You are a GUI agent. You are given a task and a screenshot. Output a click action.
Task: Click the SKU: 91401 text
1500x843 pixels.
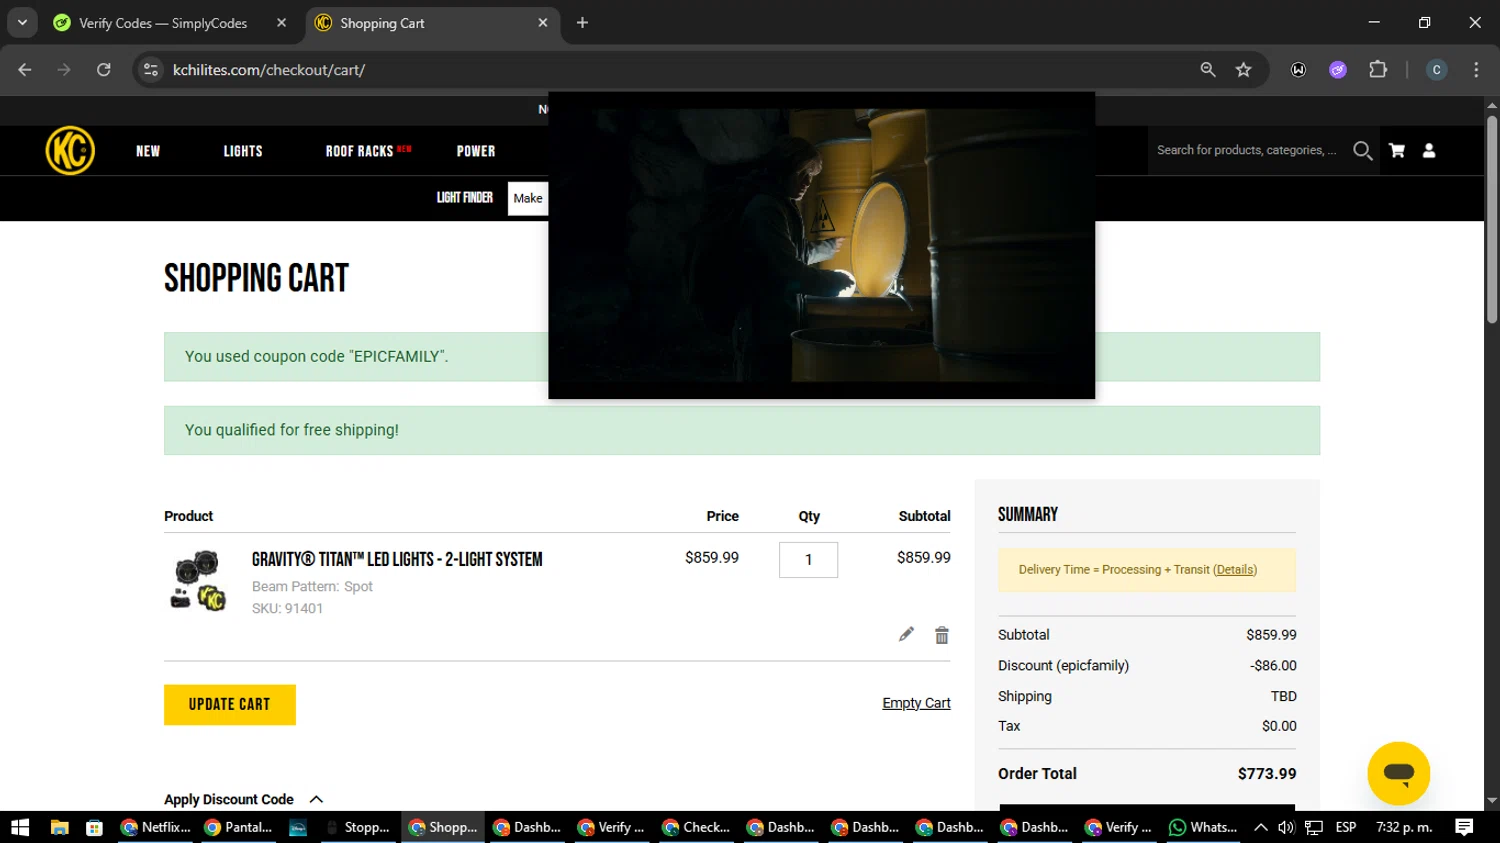(x=287, y=608)
